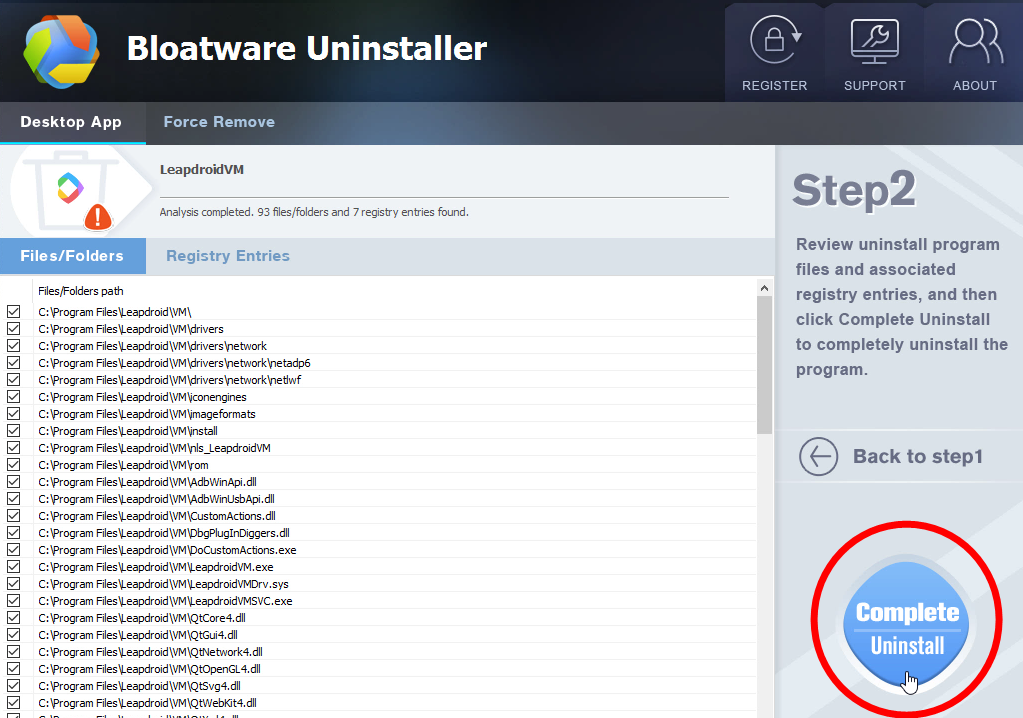Uncheck the QtCore4.dll checkbox
Viewport: 1023px width, 718px height.
[14, 618]
